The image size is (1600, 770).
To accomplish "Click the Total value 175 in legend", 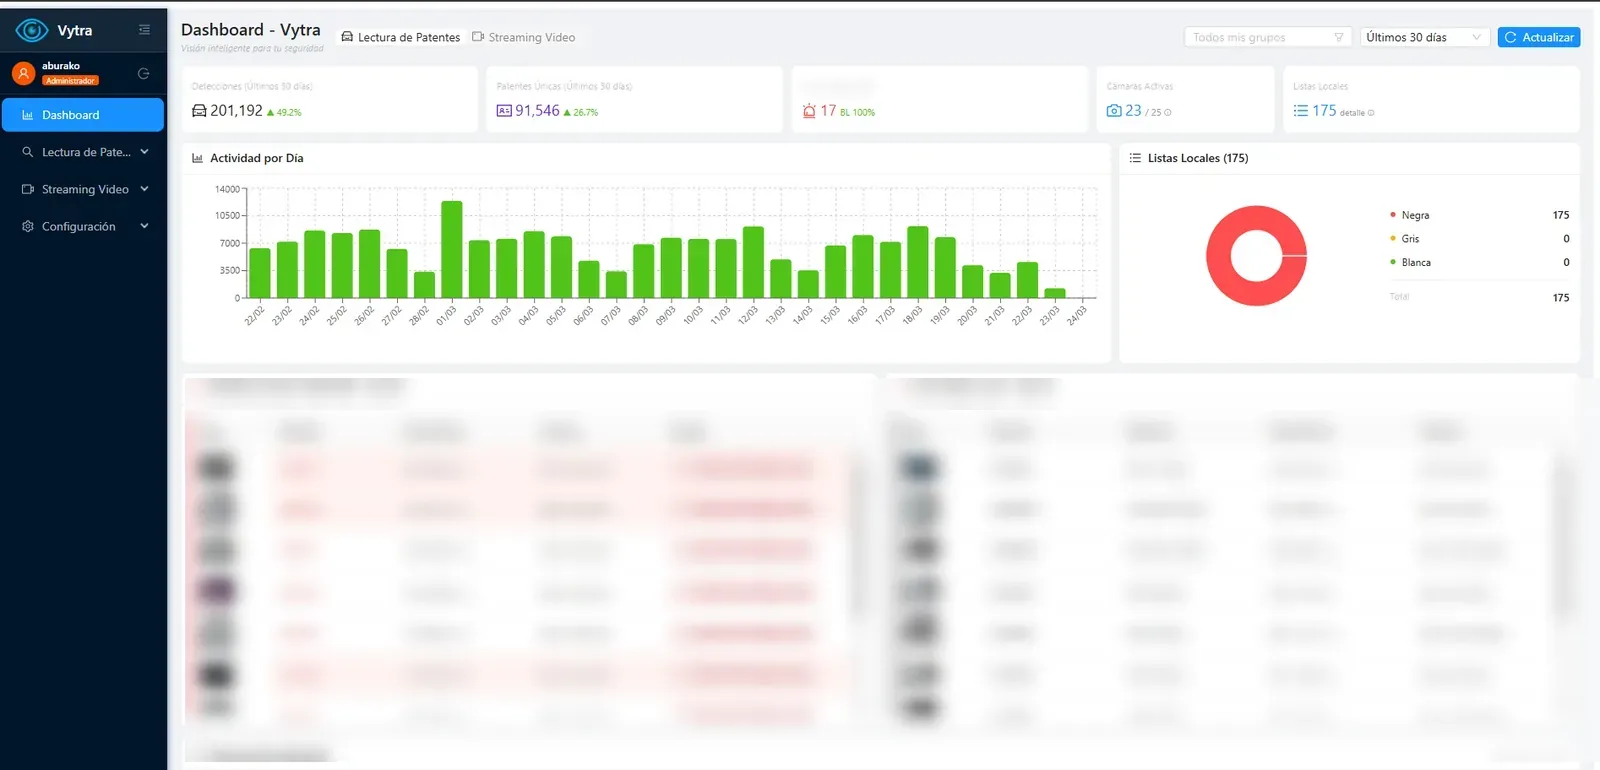I will 1561,297.
